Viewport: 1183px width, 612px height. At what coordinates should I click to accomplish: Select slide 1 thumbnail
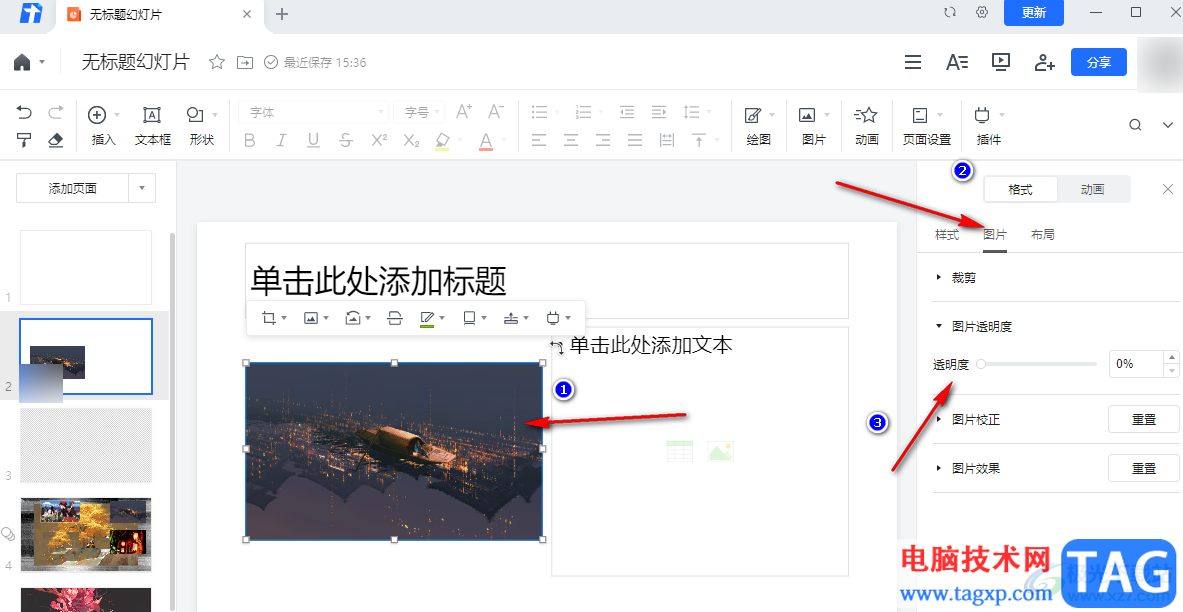click(86, 267)
